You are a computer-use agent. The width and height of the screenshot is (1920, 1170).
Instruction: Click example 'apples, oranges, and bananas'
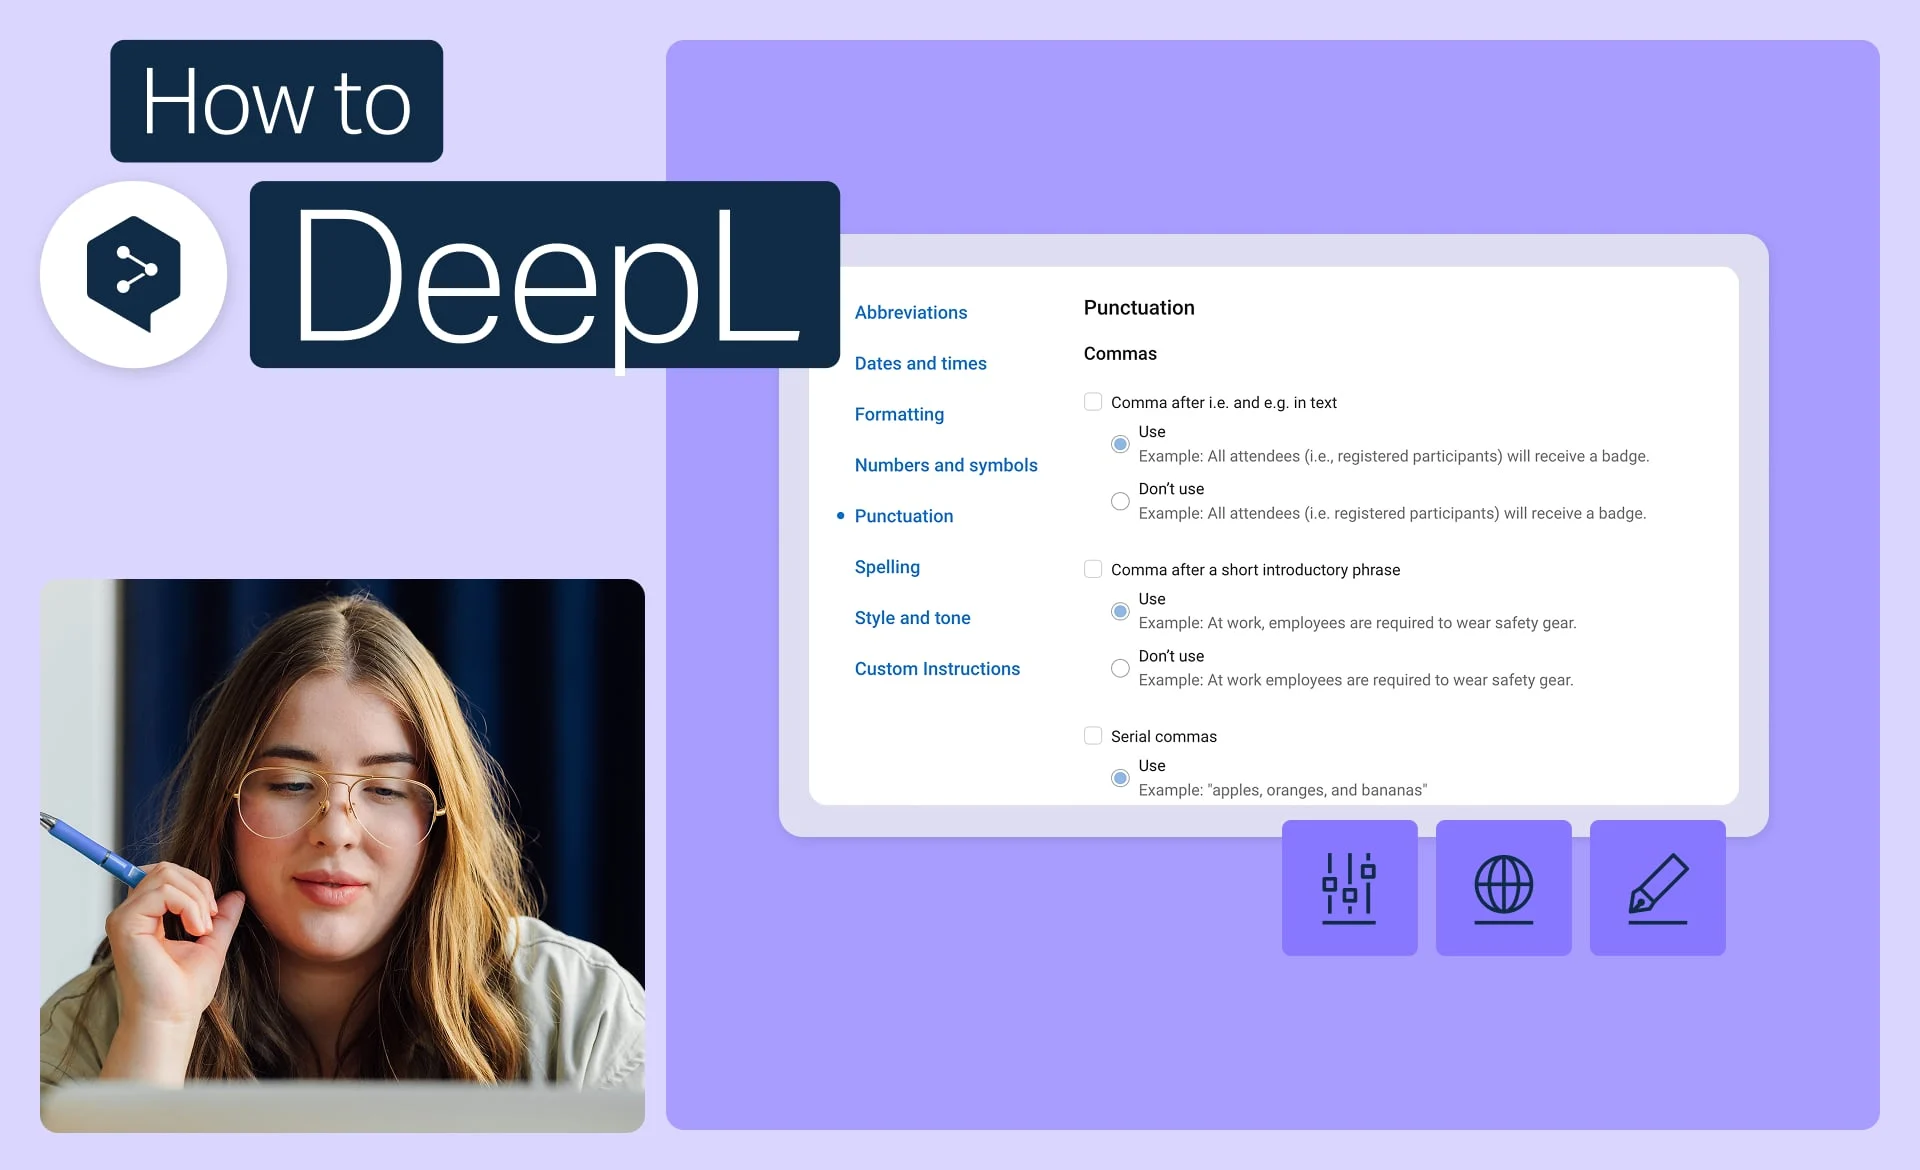coord(1283,790)
